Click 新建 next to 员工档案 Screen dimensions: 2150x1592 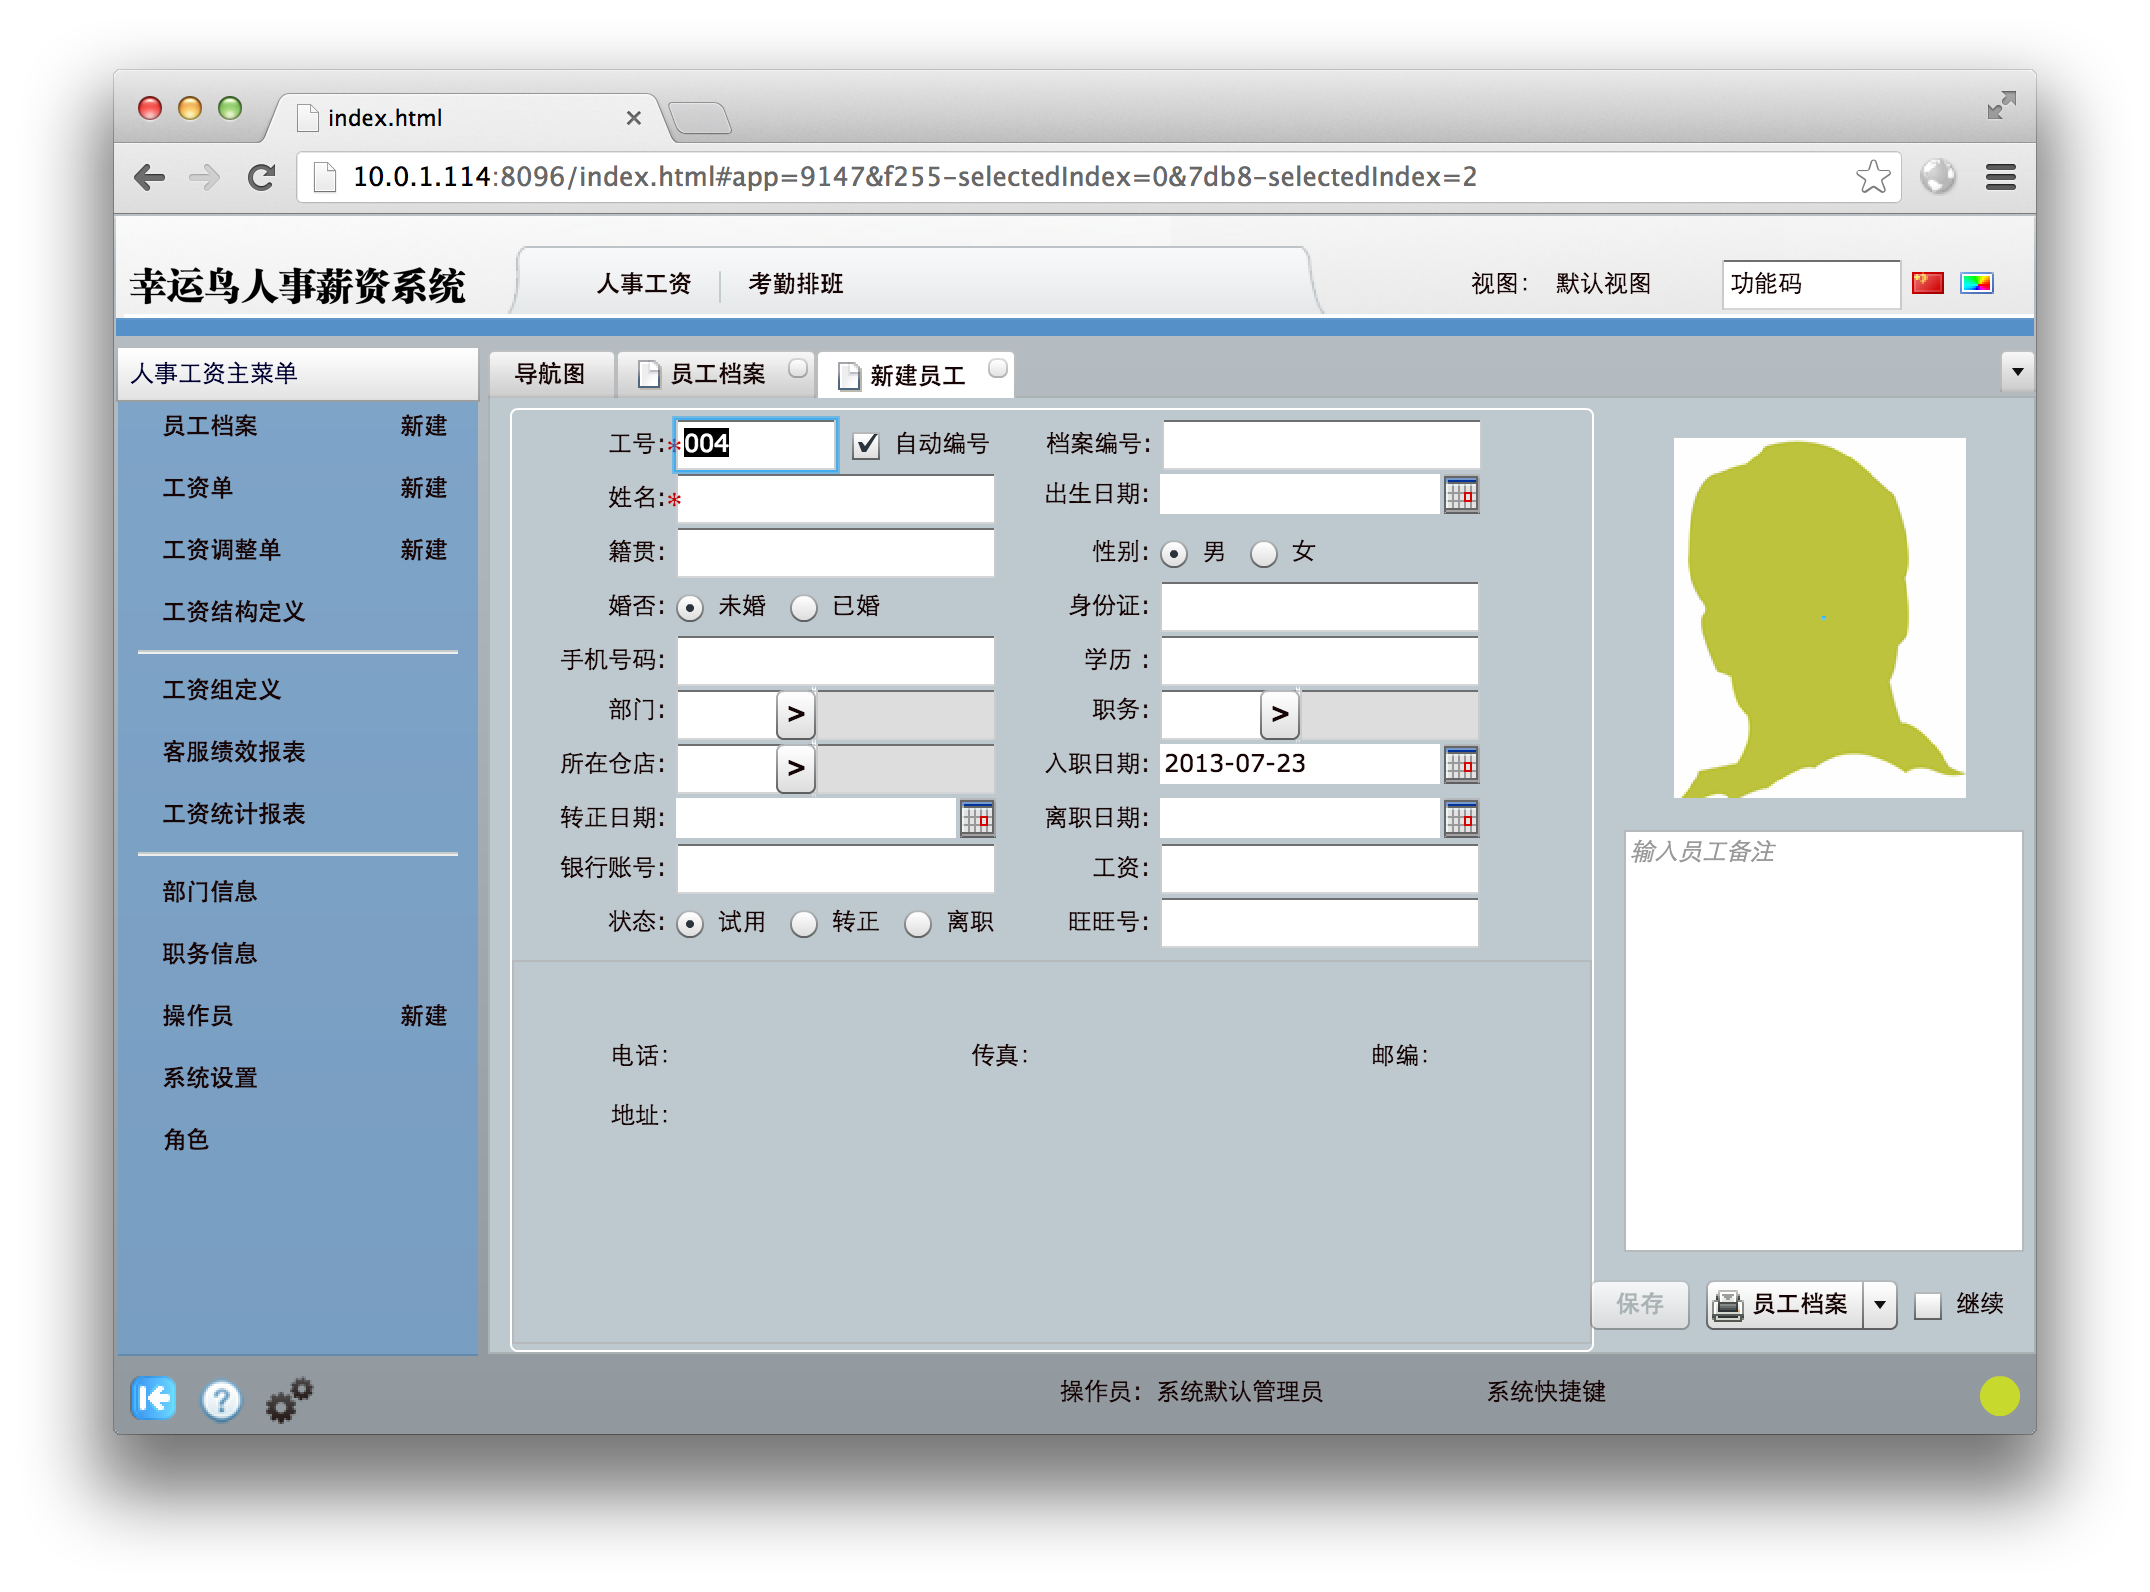424,426
